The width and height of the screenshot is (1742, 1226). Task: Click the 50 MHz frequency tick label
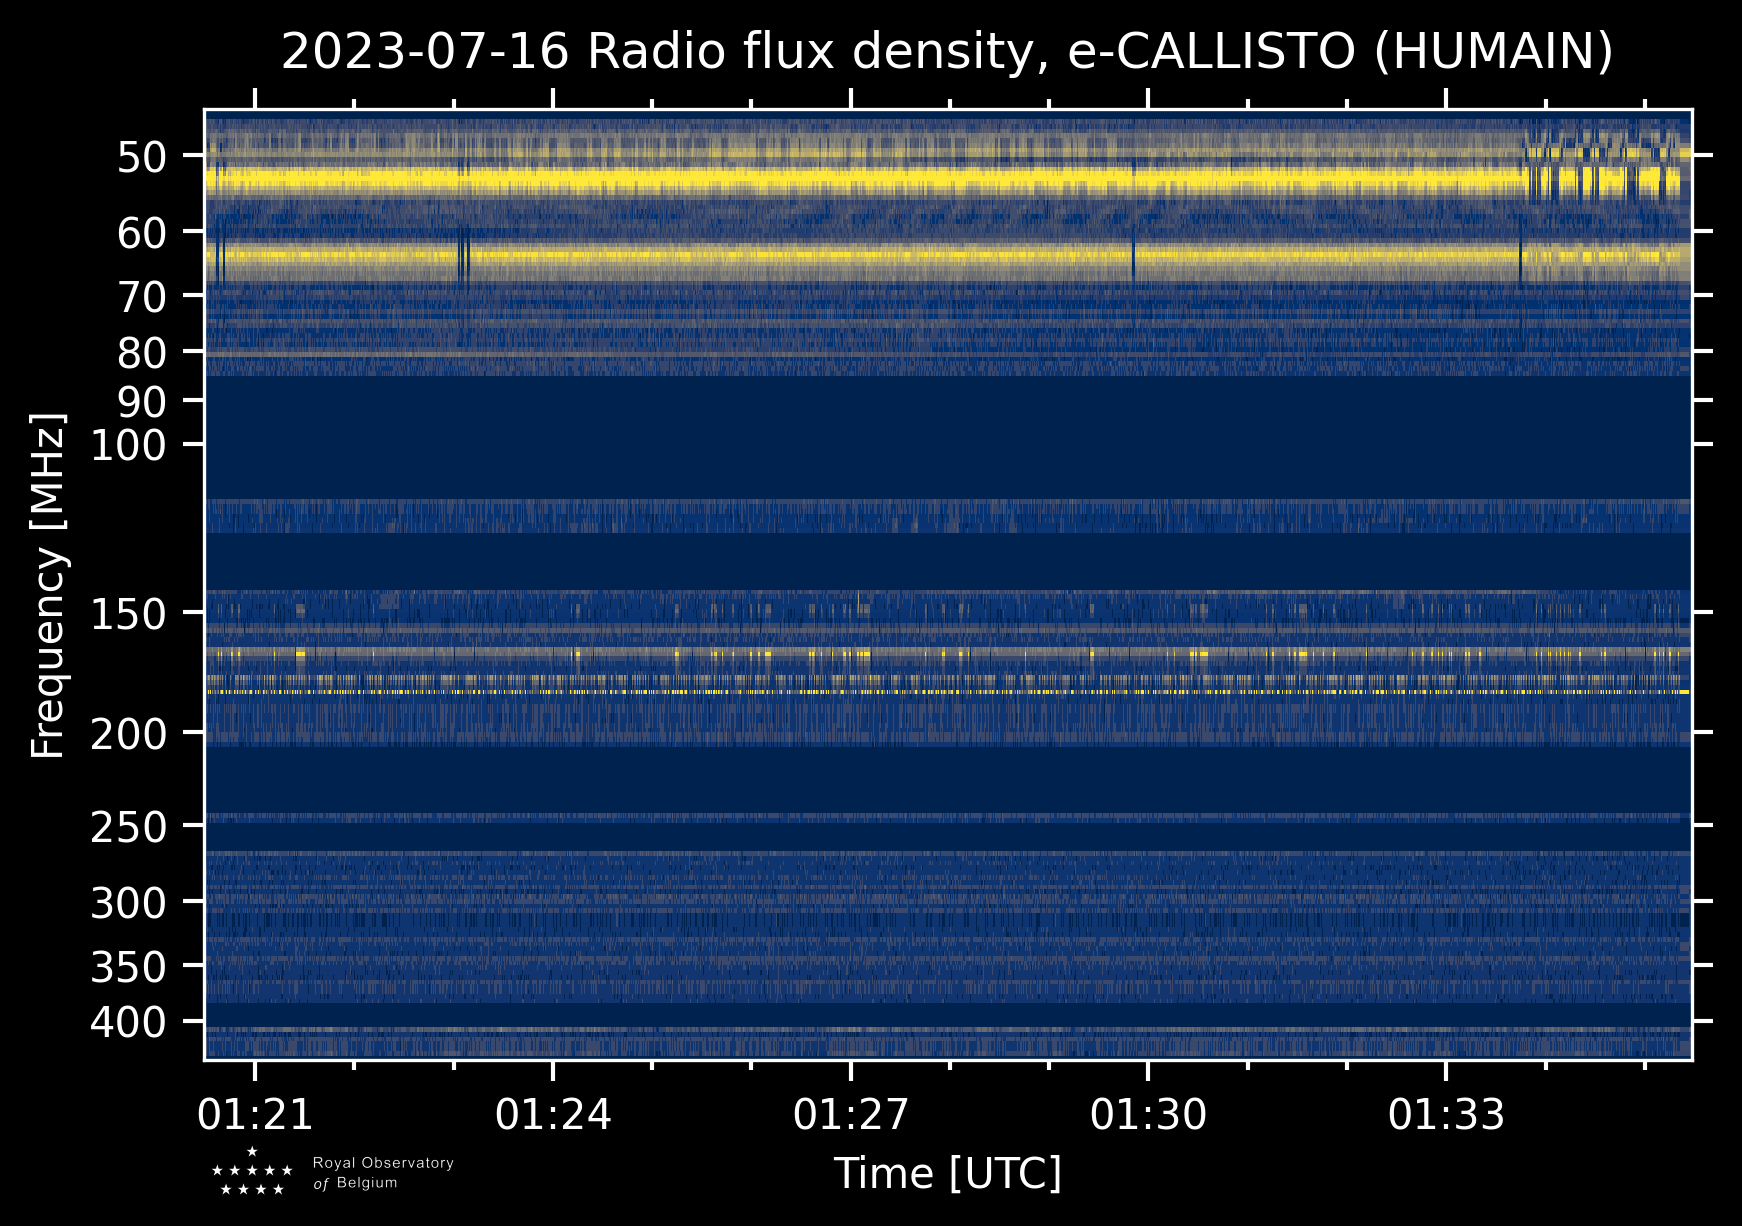[141, 157]
